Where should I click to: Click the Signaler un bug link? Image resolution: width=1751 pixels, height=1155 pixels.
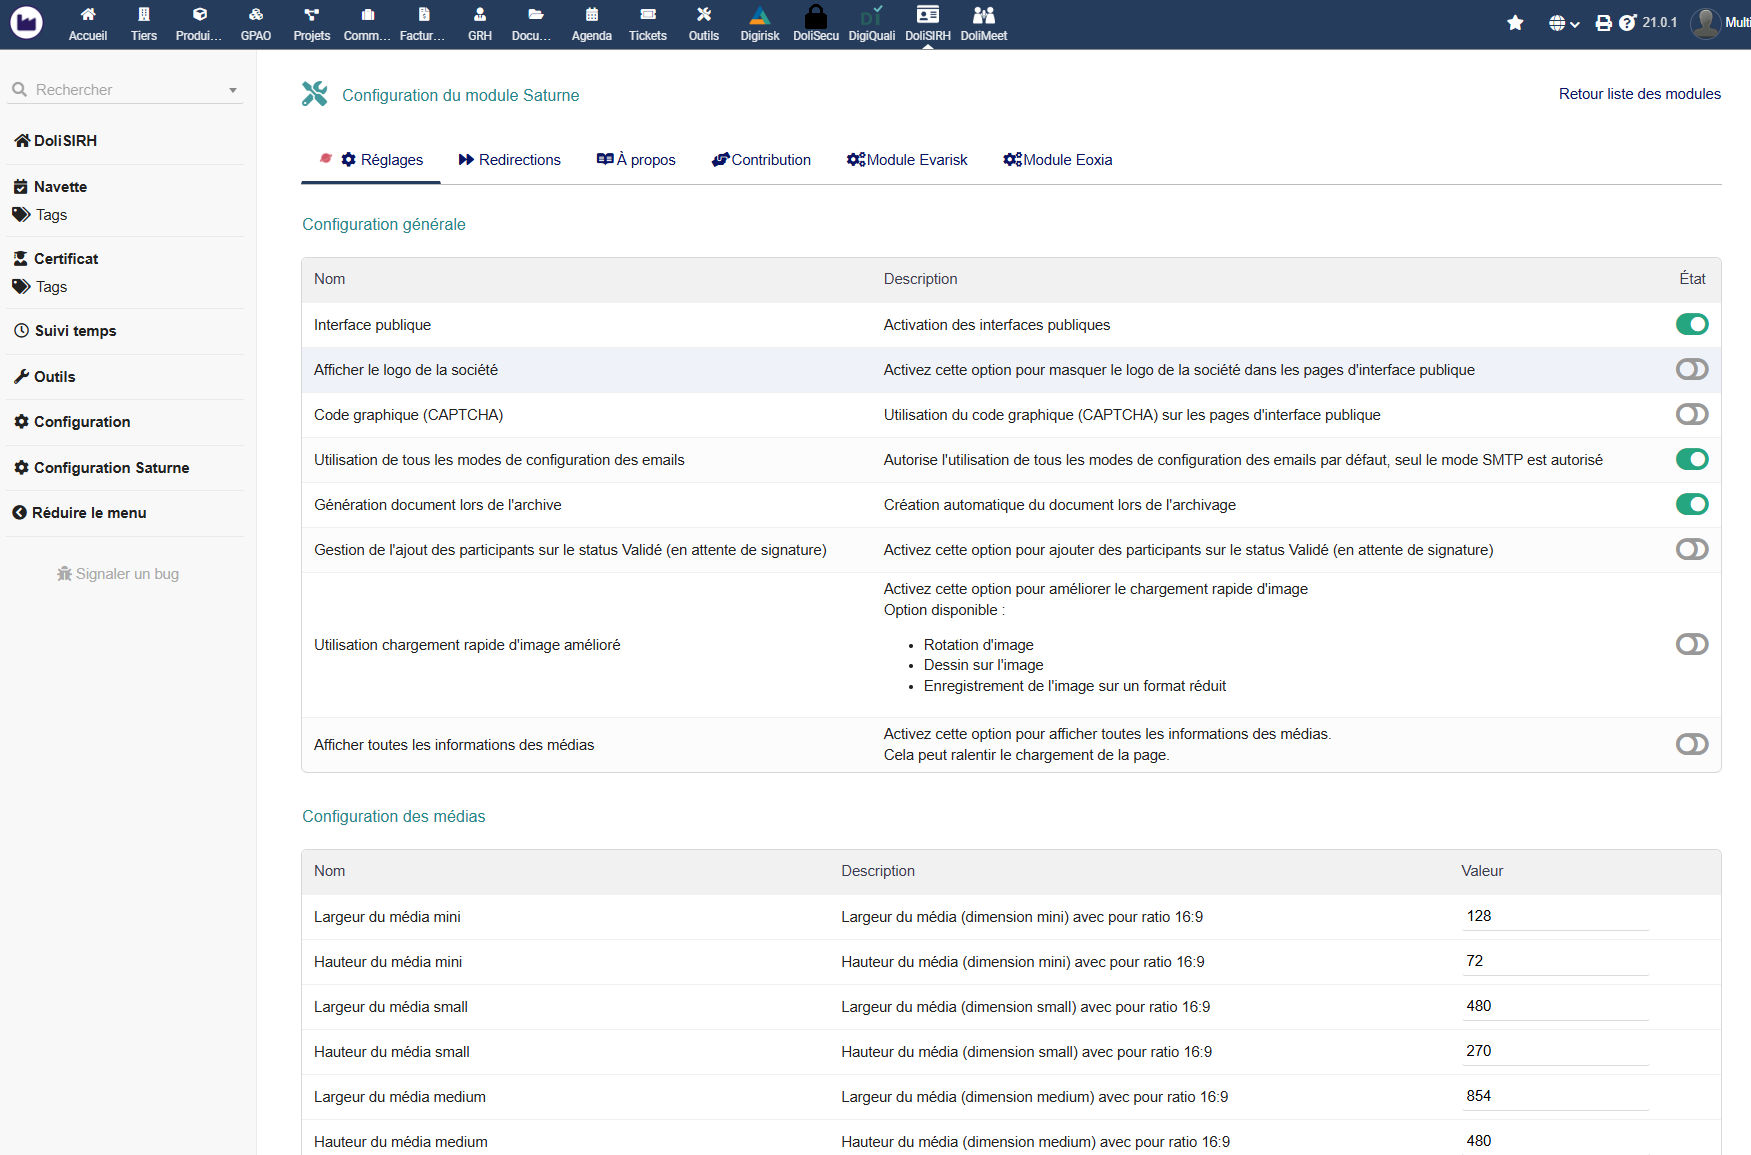118,574
